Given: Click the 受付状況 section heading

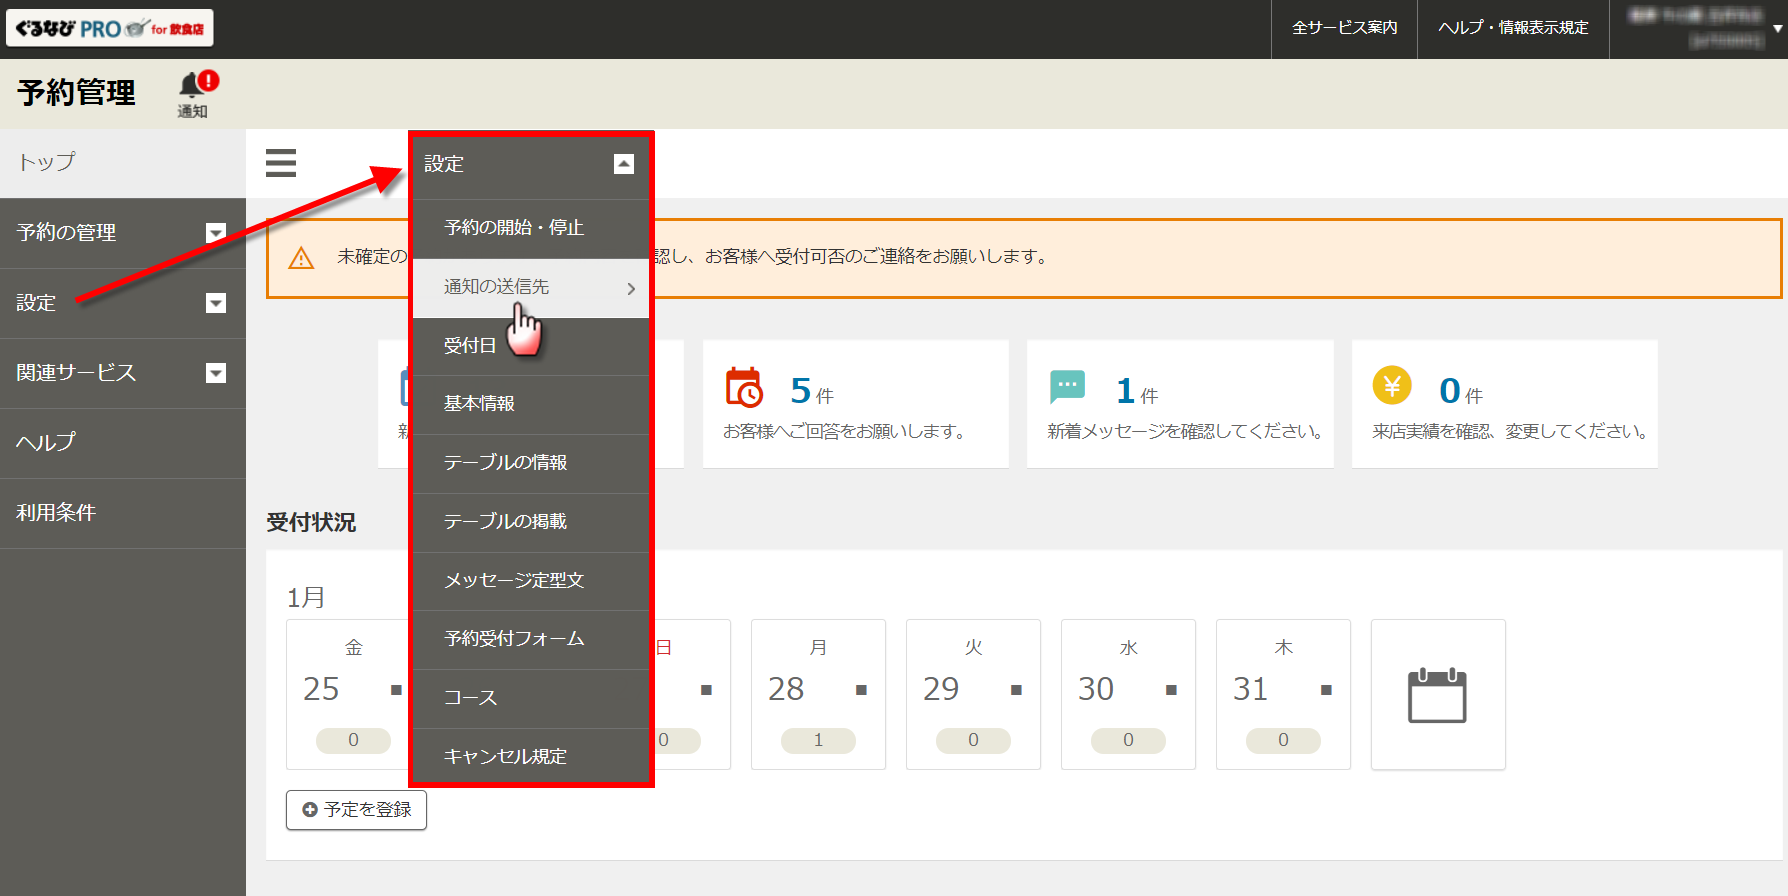Looking at the screenshot, I should click(x=311, y=523).
